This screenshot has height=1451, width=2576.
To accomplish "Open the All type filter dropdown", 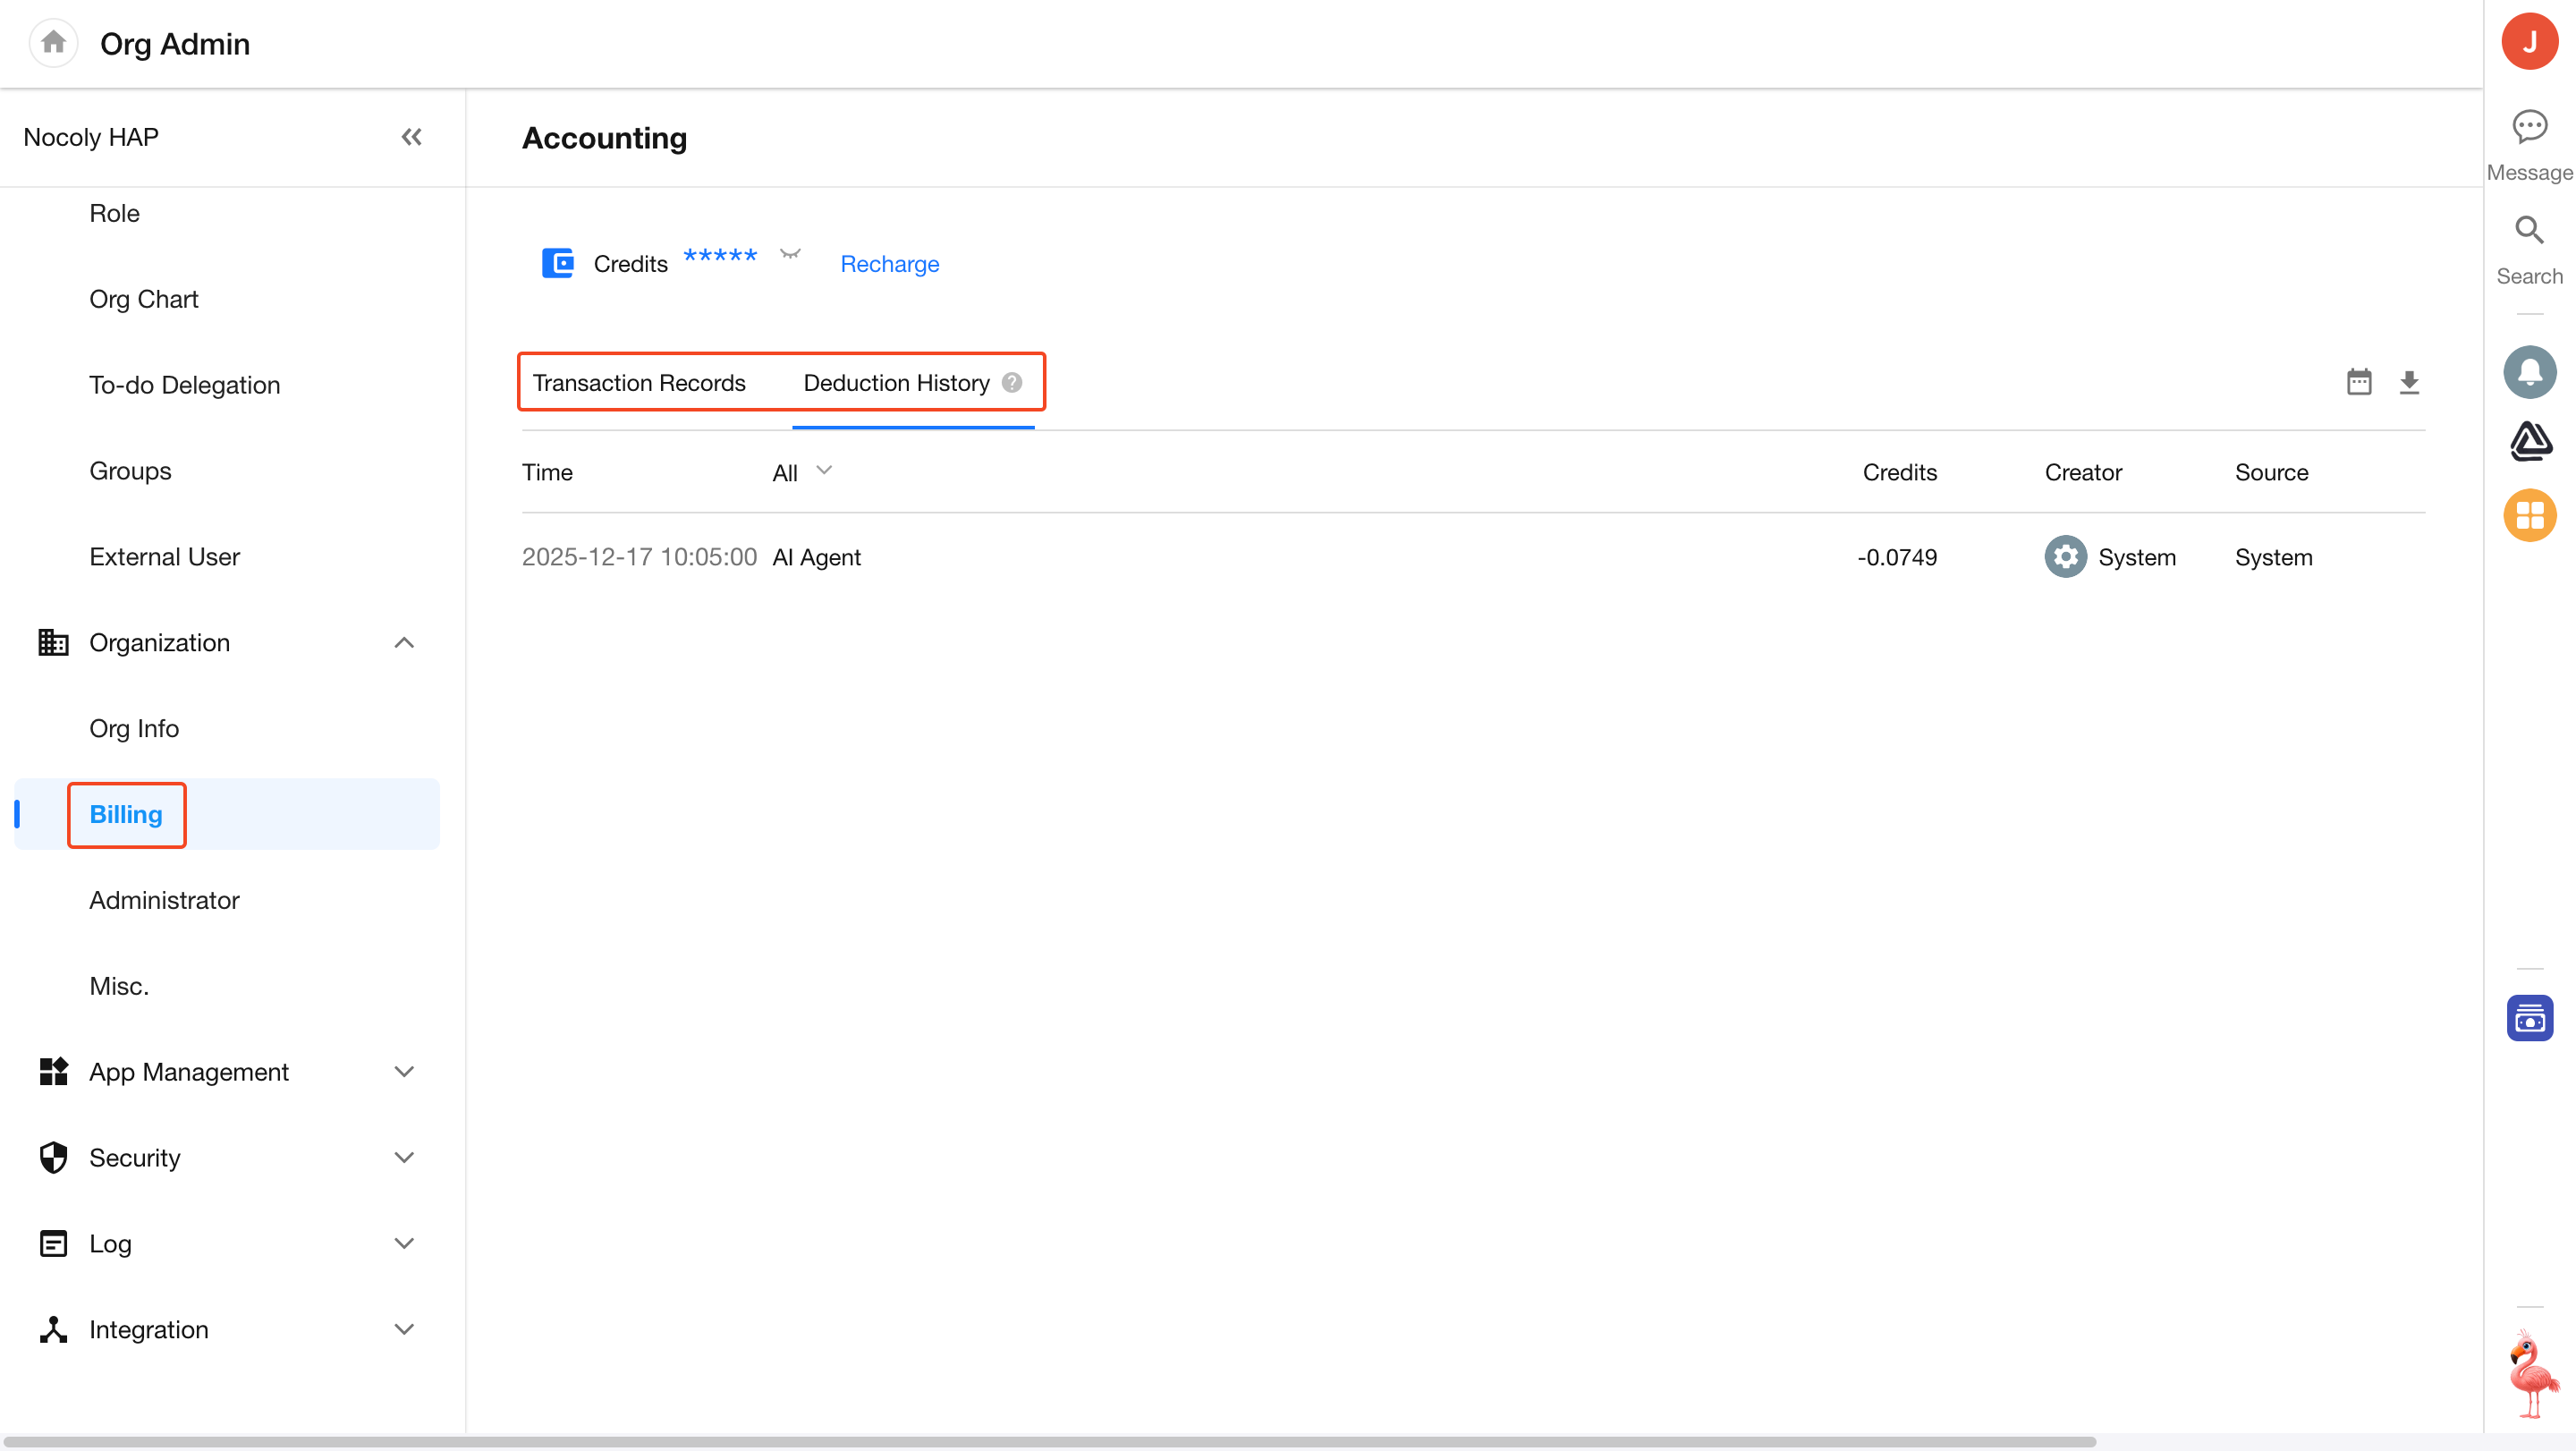I will 801,472.
